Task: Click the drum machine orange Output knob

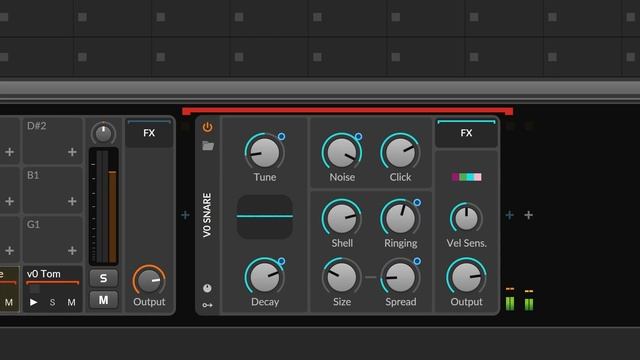Action: pyautogui.click(x=149, y=281)
